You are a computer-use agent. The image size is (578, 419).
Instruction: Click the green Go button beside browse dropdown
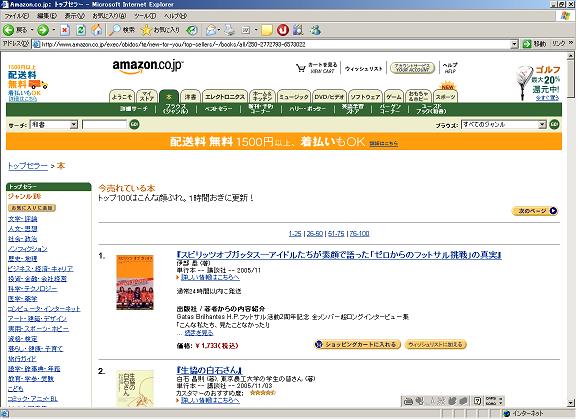(x=554, y=125)
